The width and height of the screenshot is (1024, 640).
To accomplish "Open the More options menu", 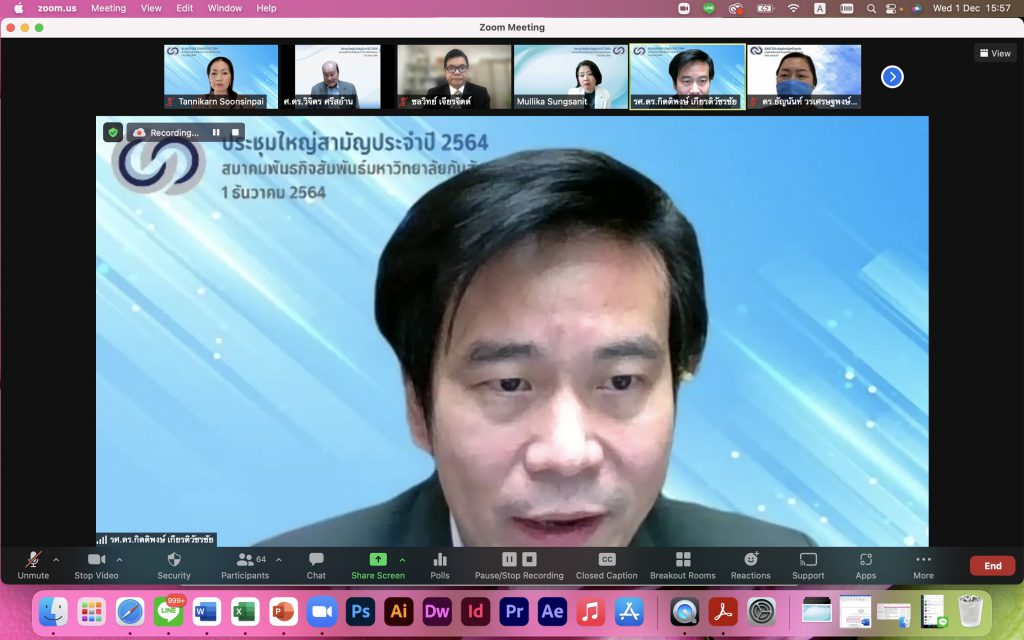I will coord(923,566).
